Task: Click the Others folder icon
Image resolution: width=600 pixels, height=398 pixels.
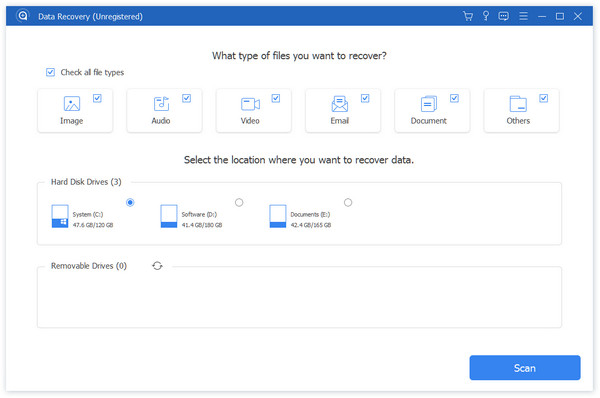Action: pos(518,104)
